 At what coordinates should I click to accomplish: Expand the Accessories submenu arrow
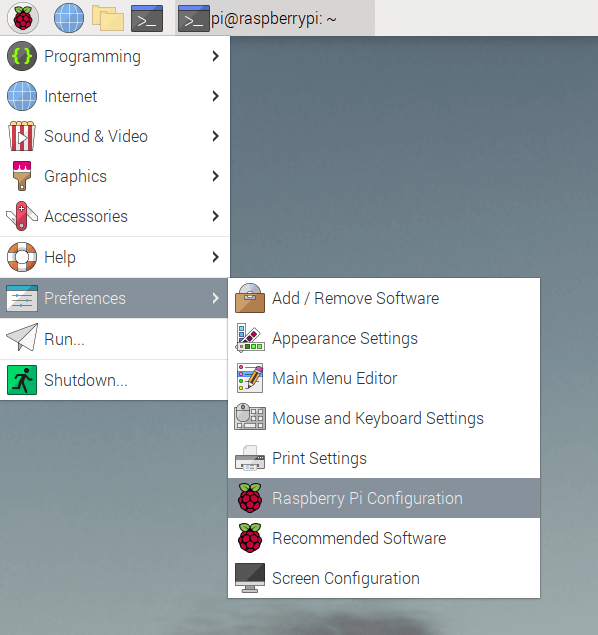point(216,216)
